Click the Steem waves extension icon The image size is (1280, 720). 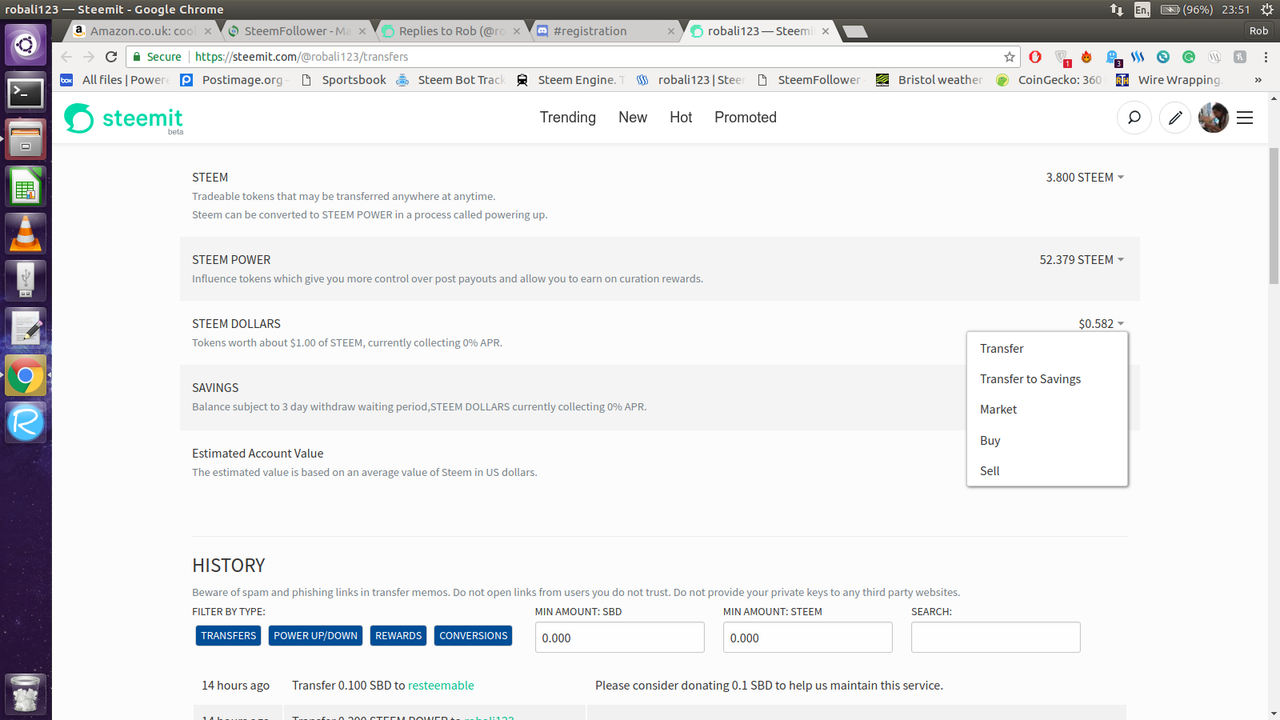click(1138, 57)
